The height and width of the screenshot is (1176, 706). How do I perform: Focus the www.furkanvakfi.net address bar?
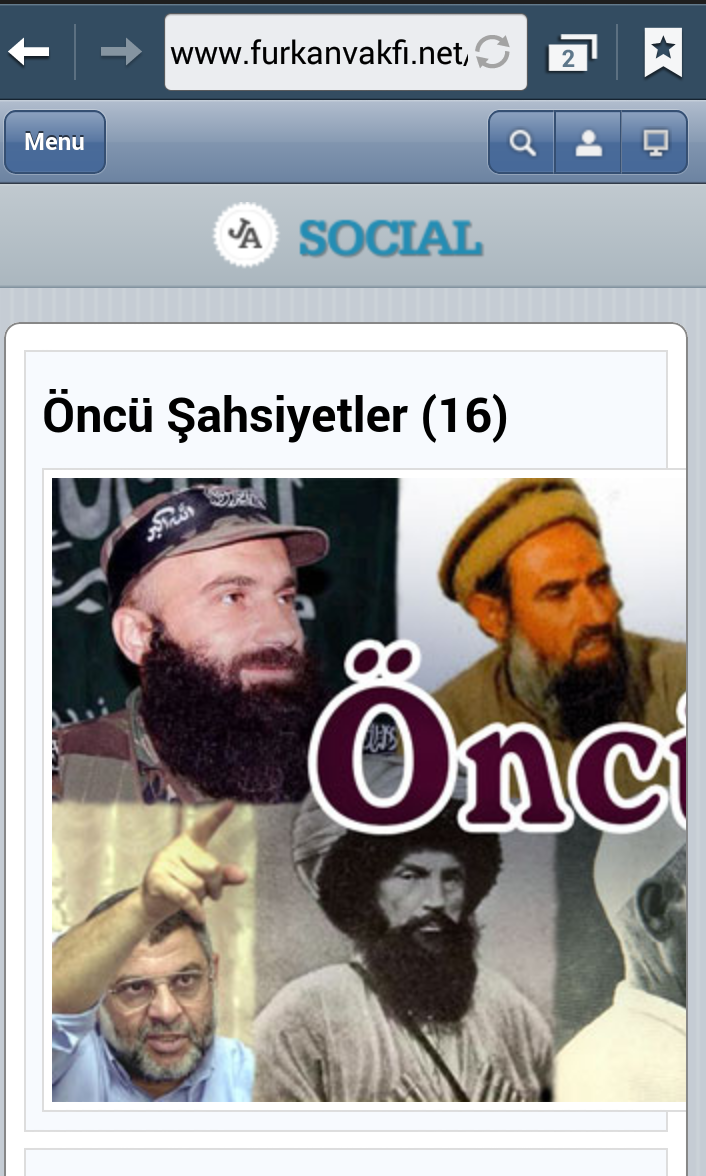[319, 52]
